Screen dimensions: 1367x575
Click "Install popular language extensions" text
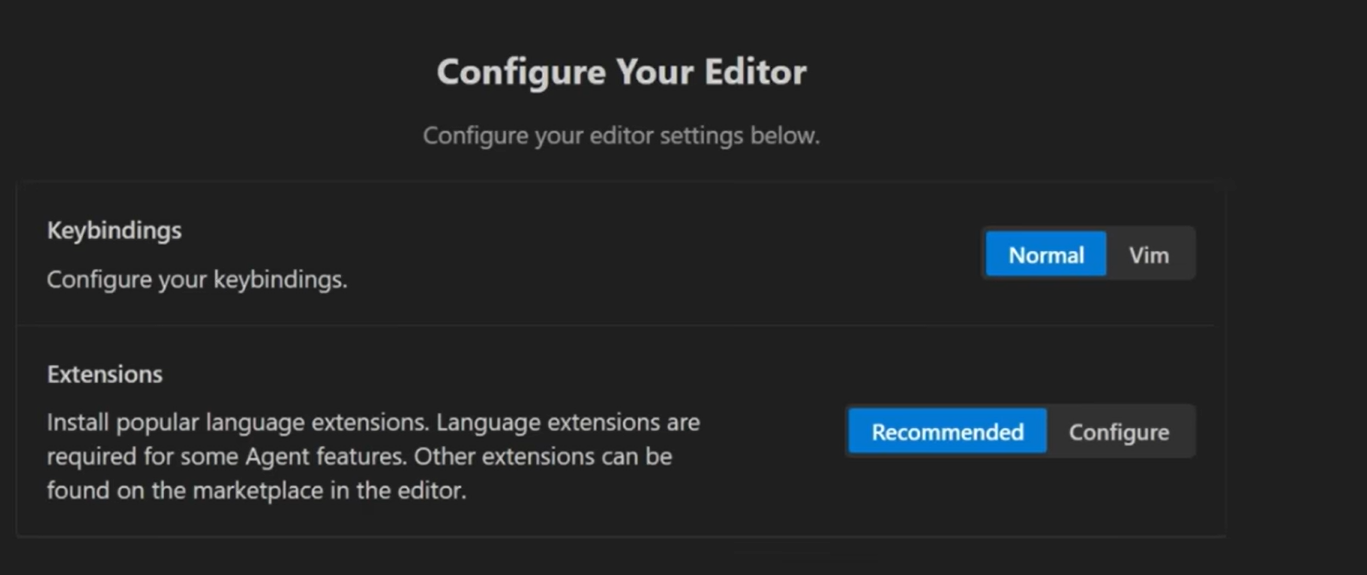point(238,422)
